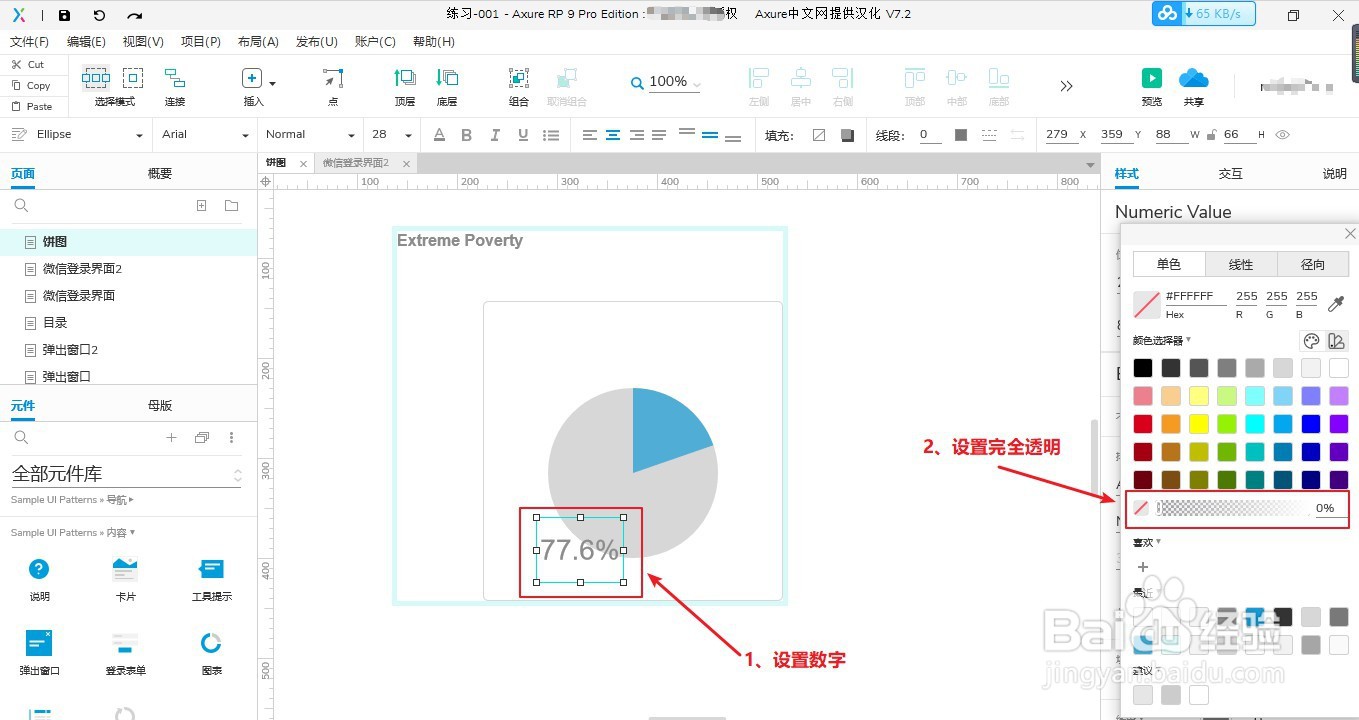The height and width of the screenshot is (720, 1359).
Task: Open the 全部元件库 library dropdown
Action: pyautogui.click(x=127, y=474)
